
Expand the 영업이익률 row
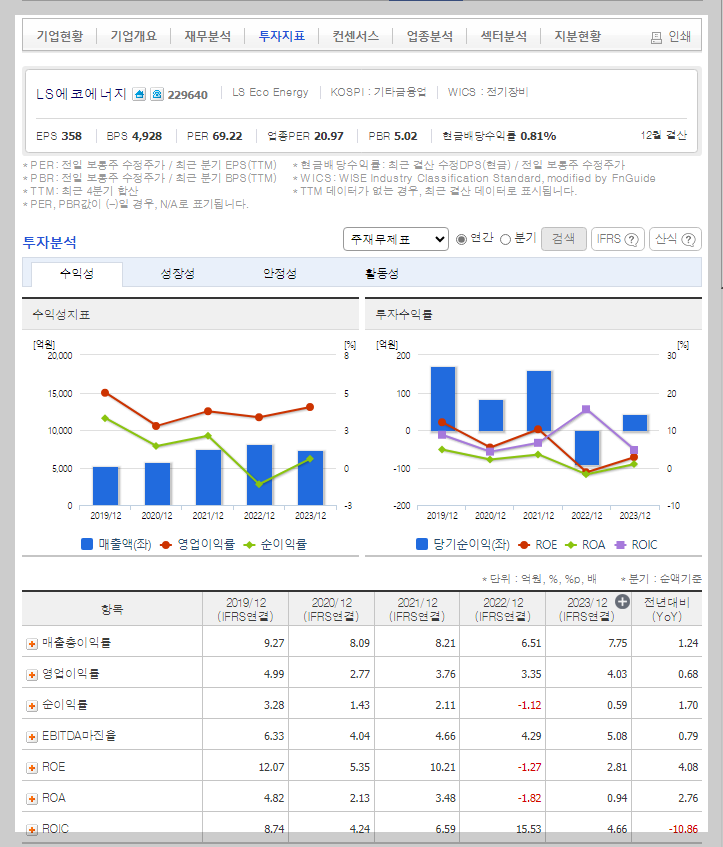pyautogui.click(x=32, y=675)
